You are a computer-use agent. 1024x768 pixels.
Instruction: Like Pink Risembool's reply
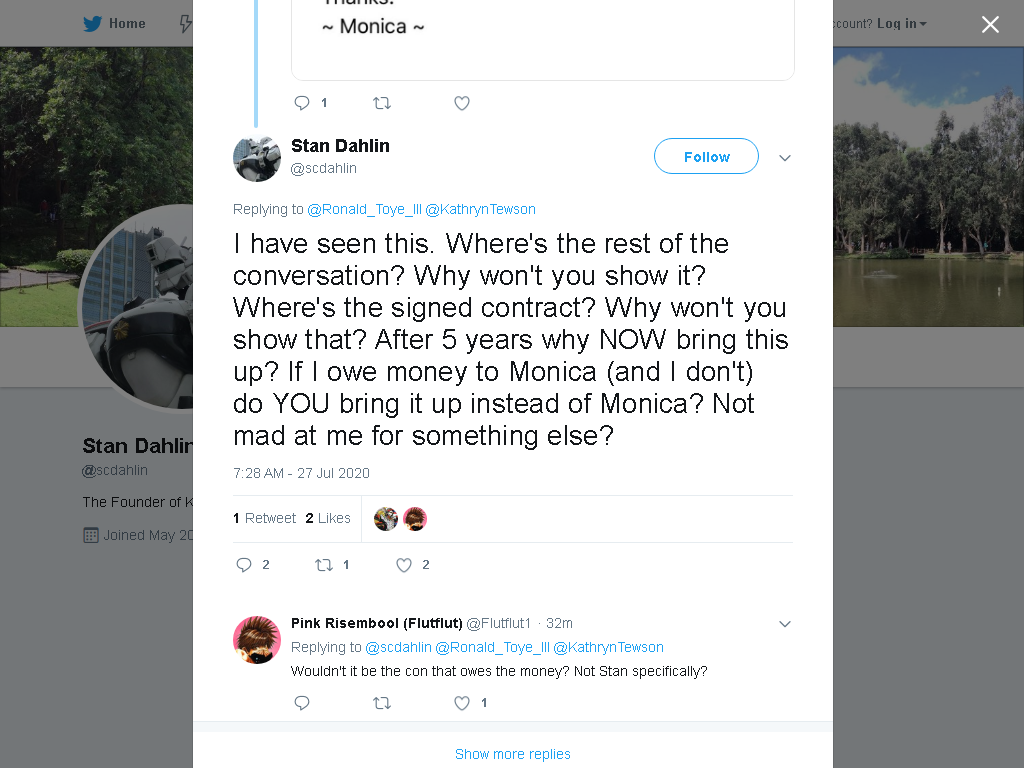[462, 703]
